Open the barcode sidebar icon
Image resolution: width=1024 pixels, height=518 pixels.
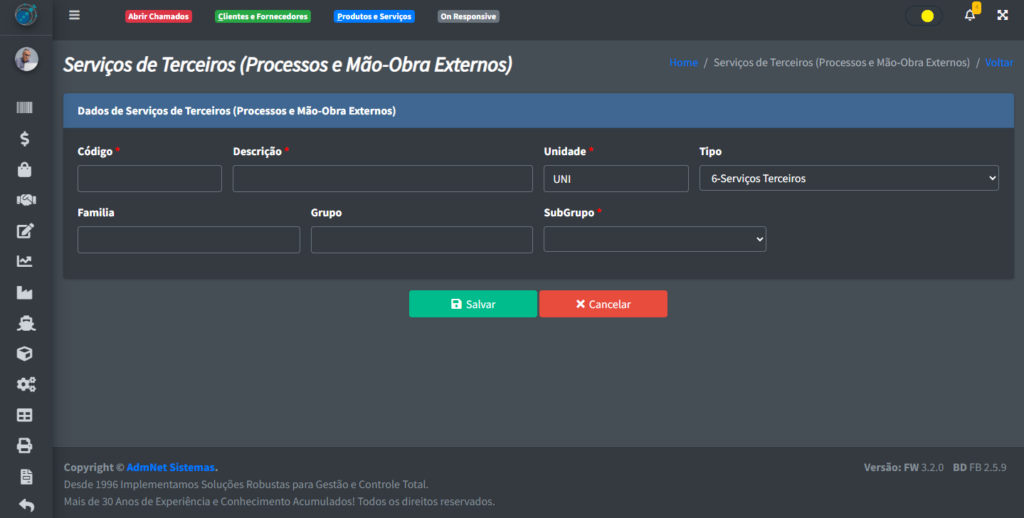click(x=26, y=108)
